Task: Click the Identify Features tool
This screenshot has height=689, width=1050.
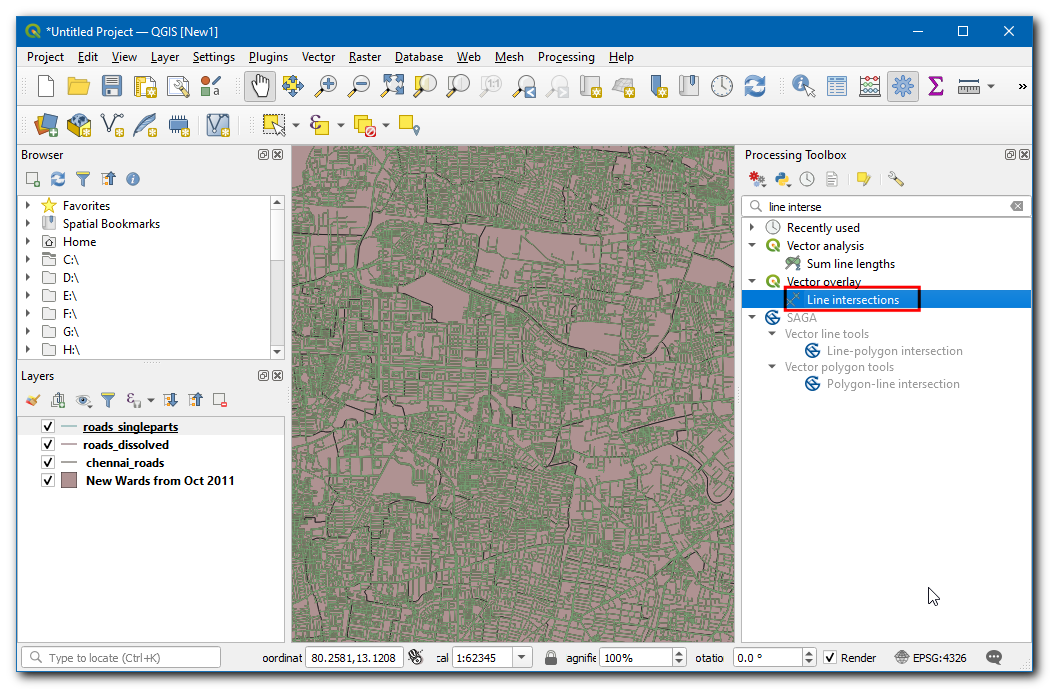Action: pyautogui.click(x=802, y=86)
